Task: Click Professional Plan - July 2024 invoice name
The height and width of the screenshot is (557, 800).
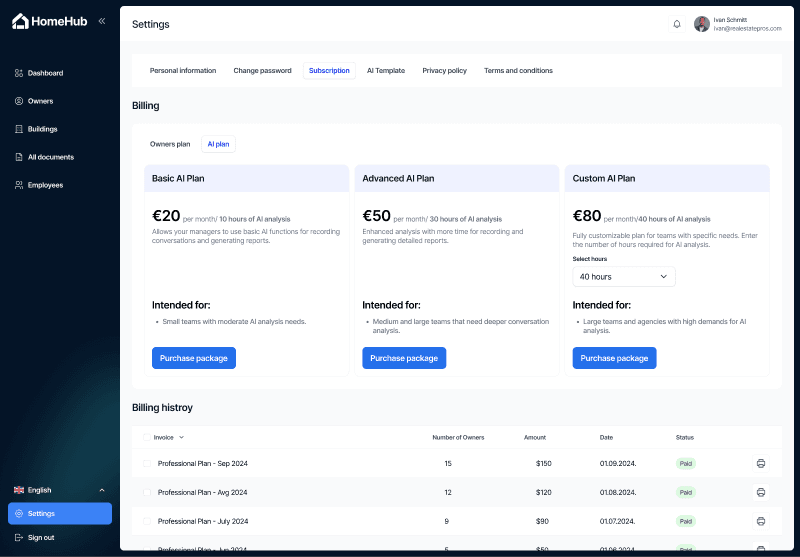Action: click(203, 521)
